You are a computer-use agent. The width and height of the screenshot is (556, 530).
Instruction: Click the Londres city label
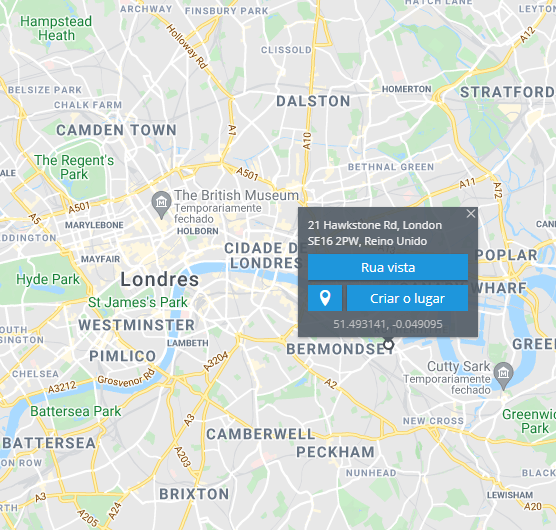click(x=160, y=279)
